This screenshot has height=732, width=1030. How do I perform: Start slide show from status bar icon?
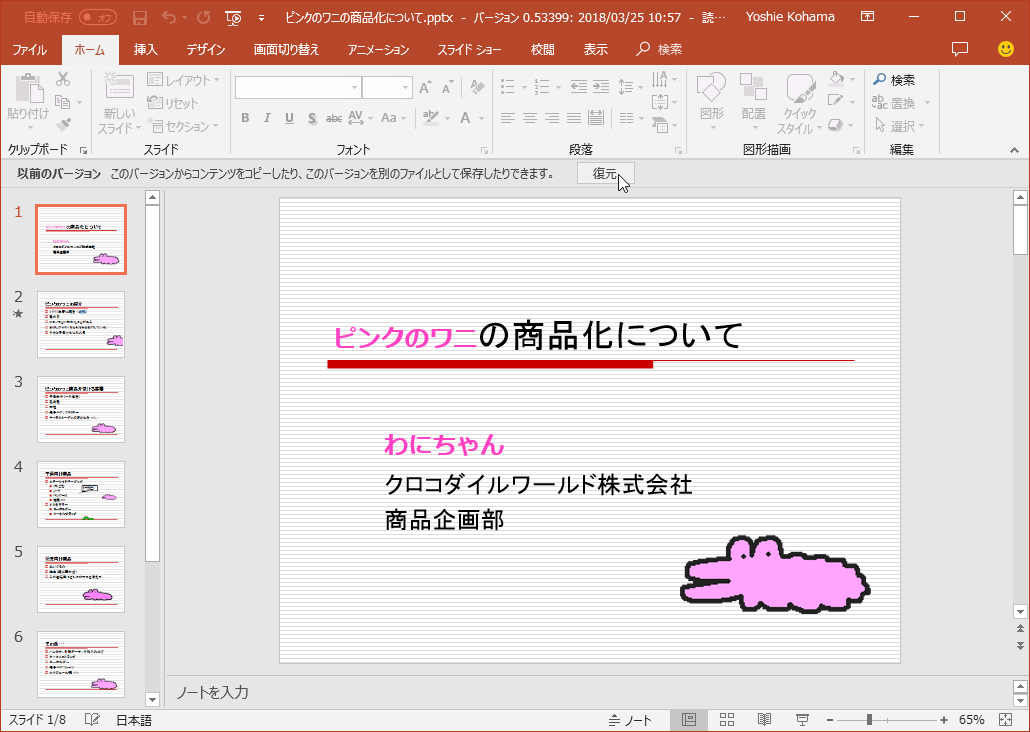[x=801, y=720]
